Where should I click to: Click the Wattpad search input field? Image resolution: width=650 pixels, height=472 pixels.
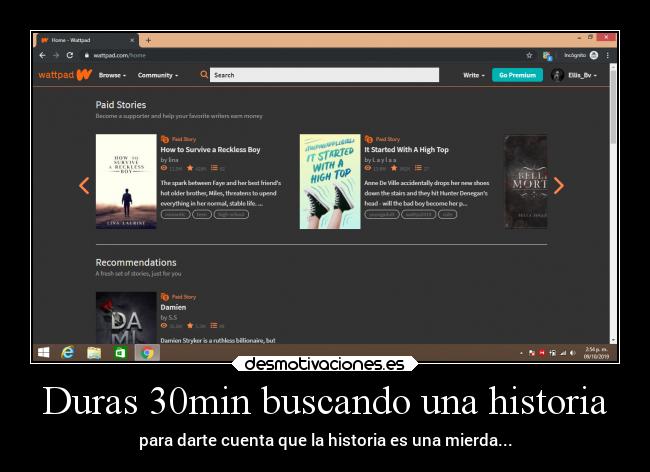point(324,75)
